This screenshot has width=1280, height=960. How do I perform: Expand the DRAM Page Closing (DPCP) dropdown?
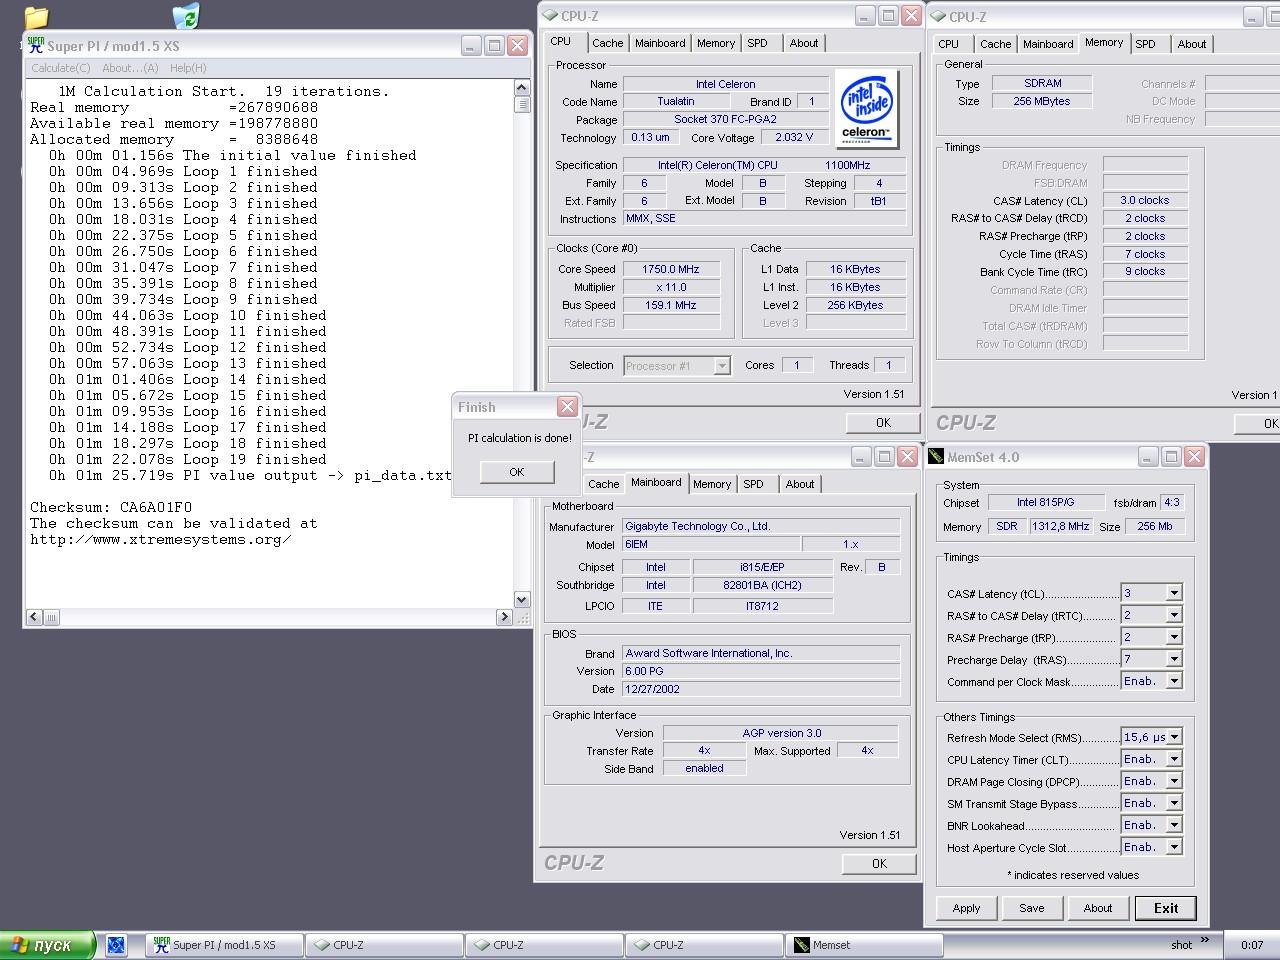1174,781
